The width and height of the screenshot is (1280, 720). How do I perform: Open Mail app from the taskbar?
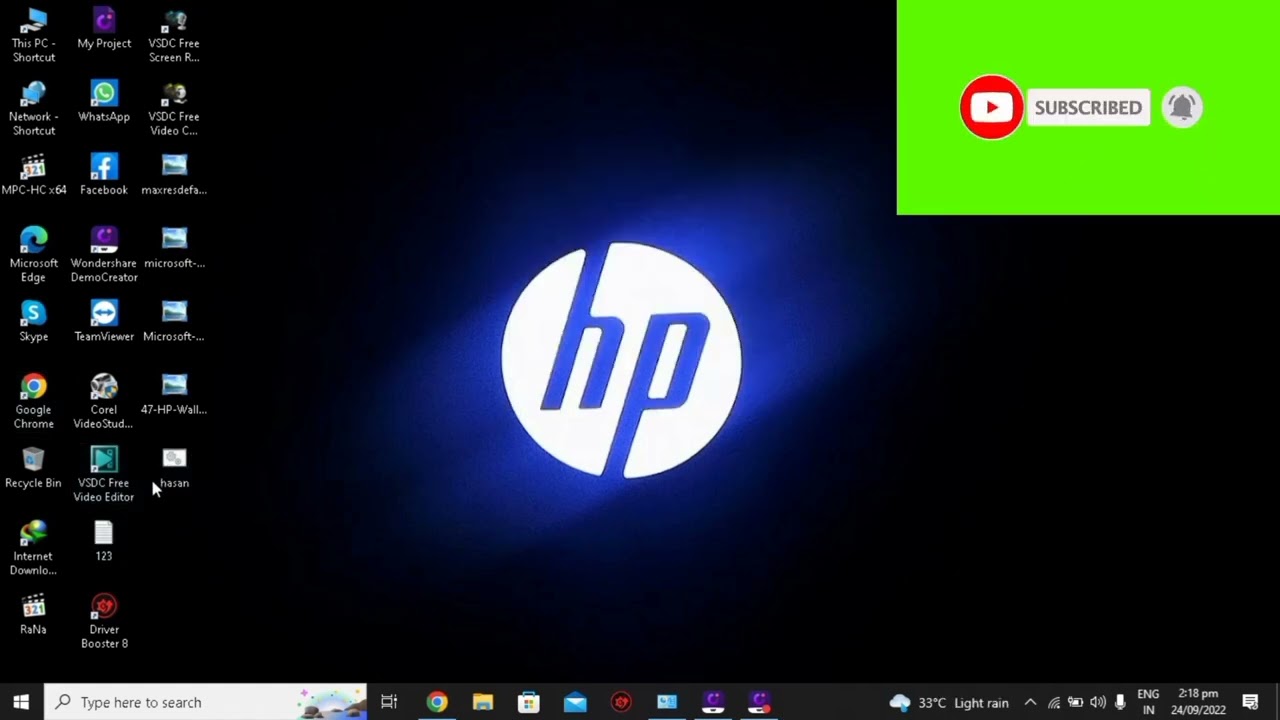pyautogui.click(x=575, y=702)
